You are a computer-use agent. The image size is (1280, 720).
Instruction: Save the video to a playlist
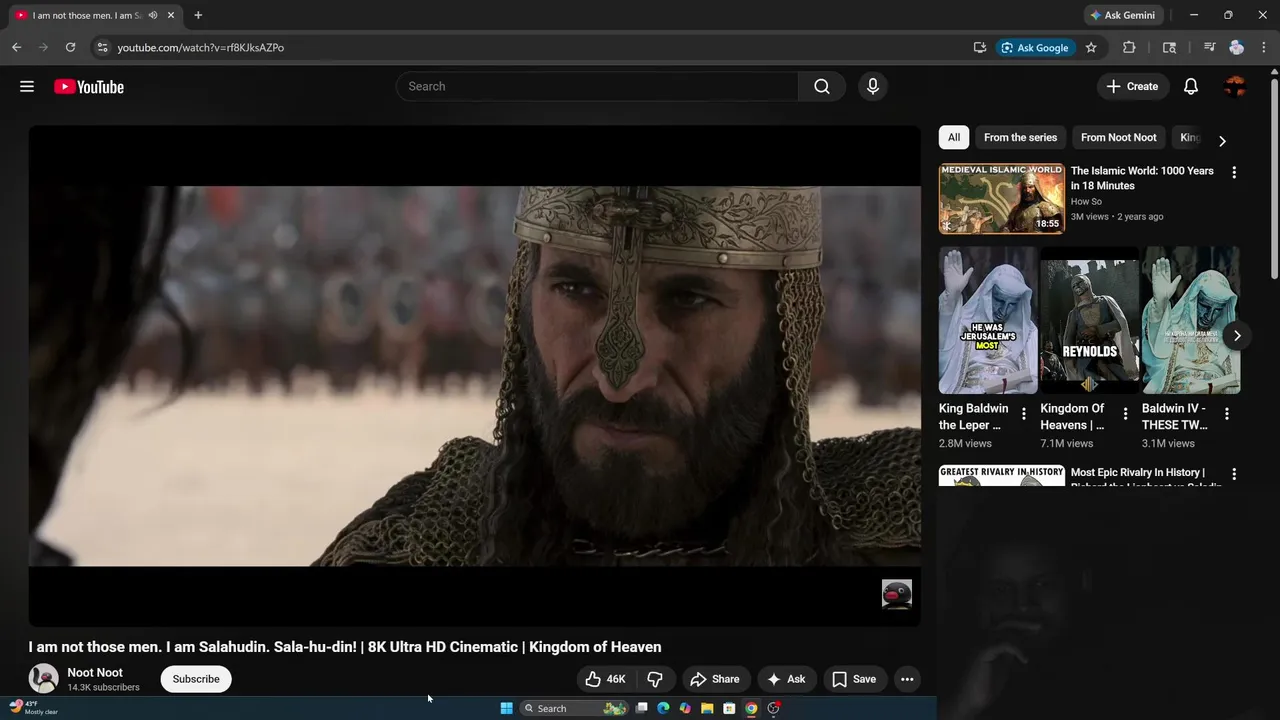(x=854, y=679)
